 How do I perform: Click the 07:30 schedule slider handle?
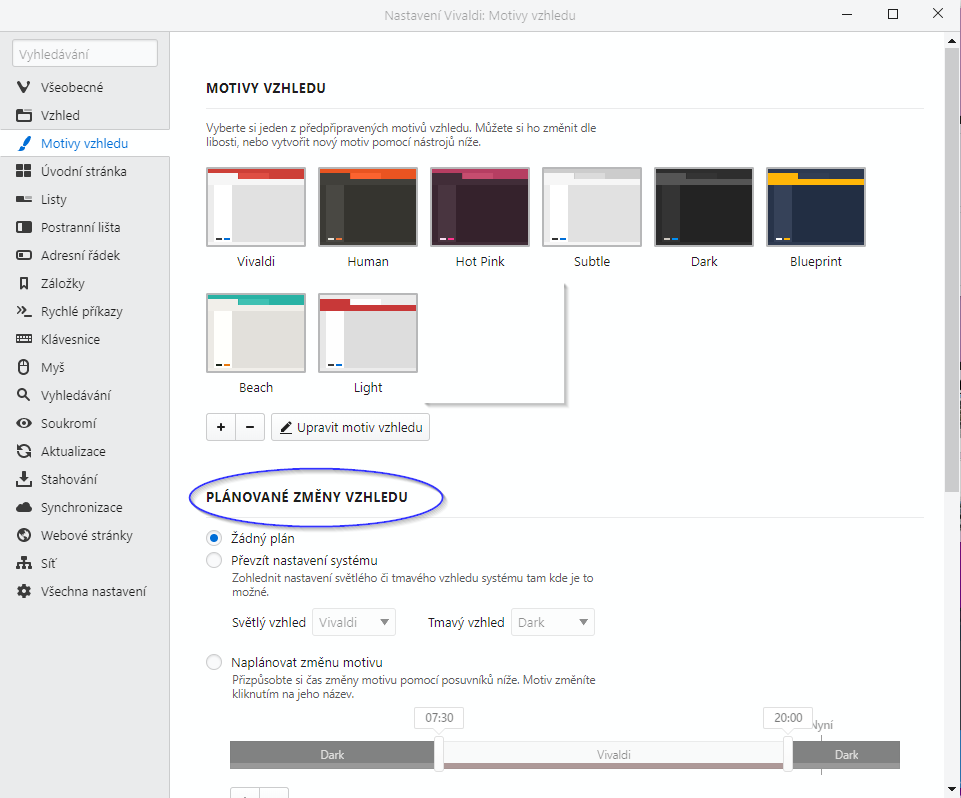[x=439, y=754]
